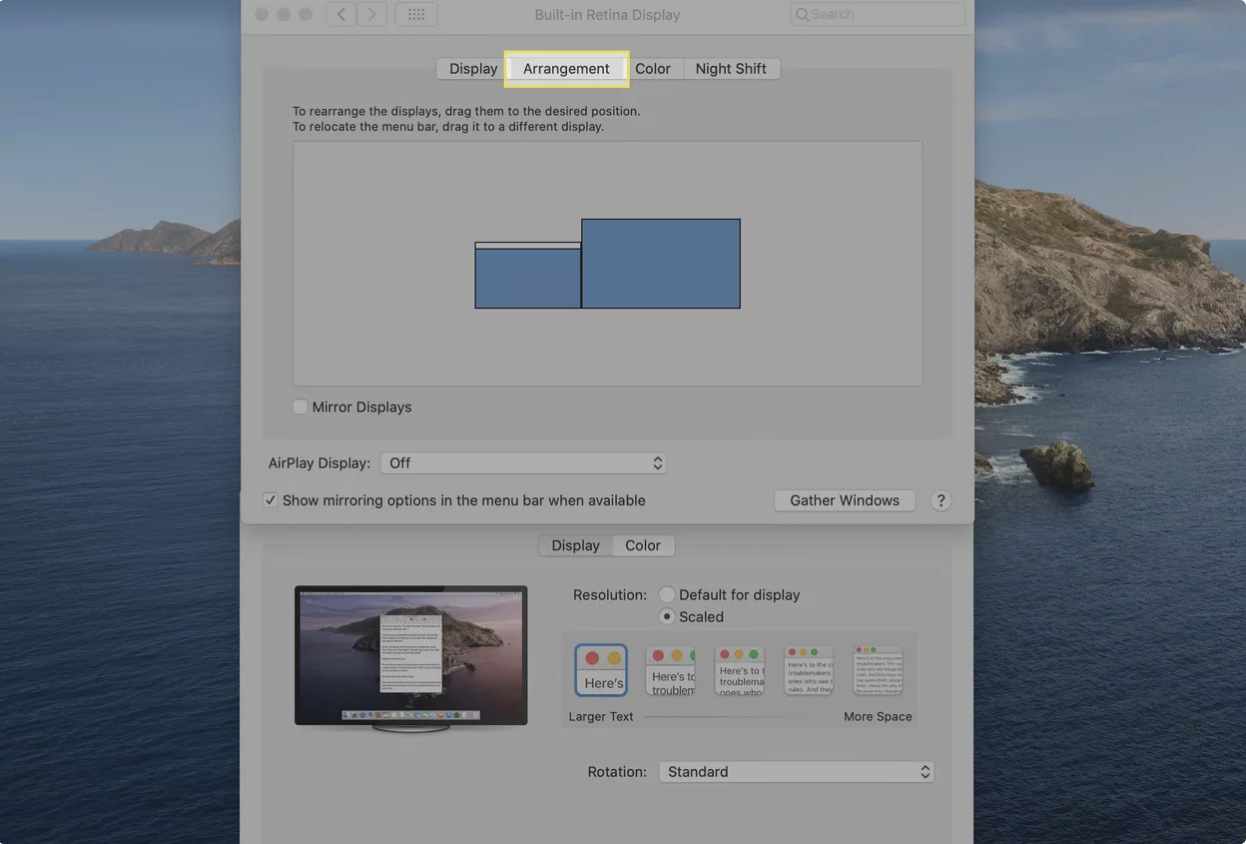The height and width of the screenshot is (844, 1246).
Task: Click the Gather Windows button
Action: click(x=844, y=501)
